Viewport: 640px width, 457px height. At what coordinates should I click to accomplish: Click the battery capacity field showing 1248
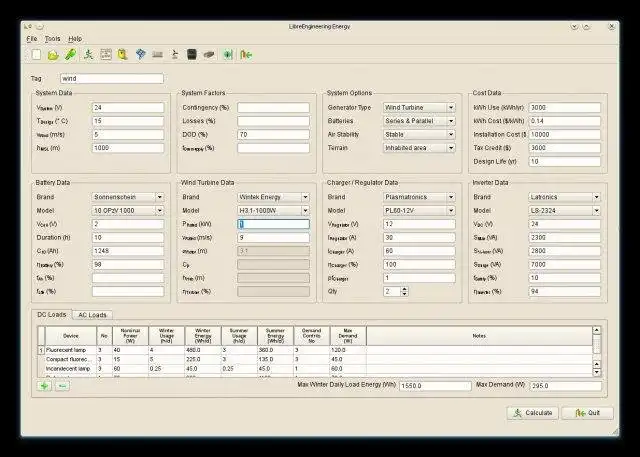tap(128, 251)
